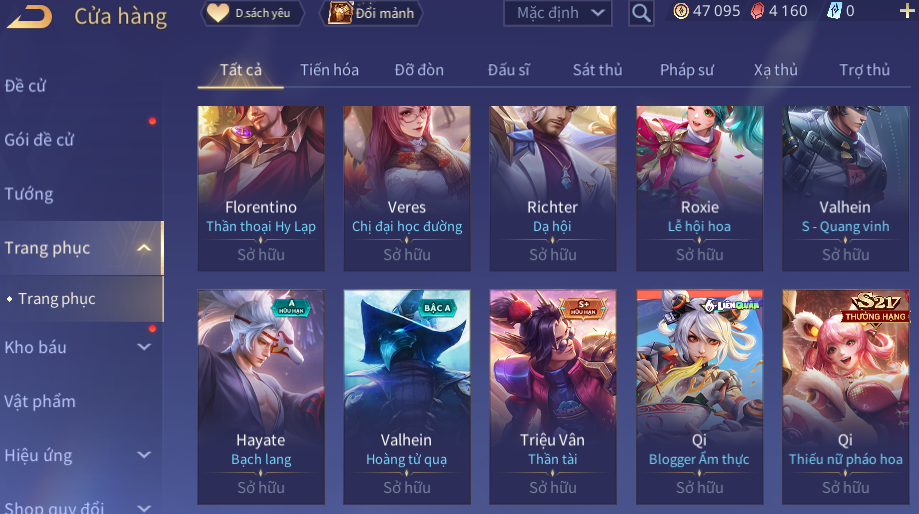
Task: Open Gói đề cử in the sidebar
Action: [39, 139]
